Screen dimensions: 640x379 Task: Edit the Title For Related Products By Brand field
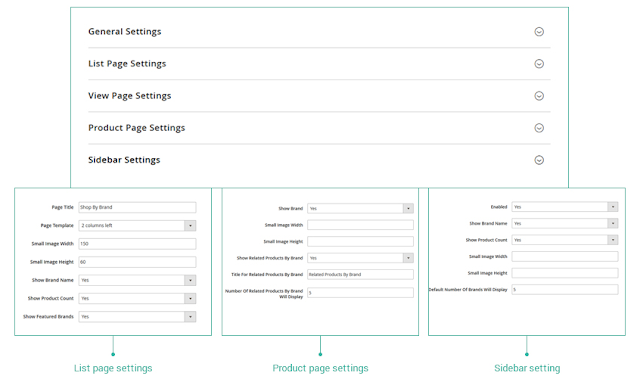click(360, 275)
